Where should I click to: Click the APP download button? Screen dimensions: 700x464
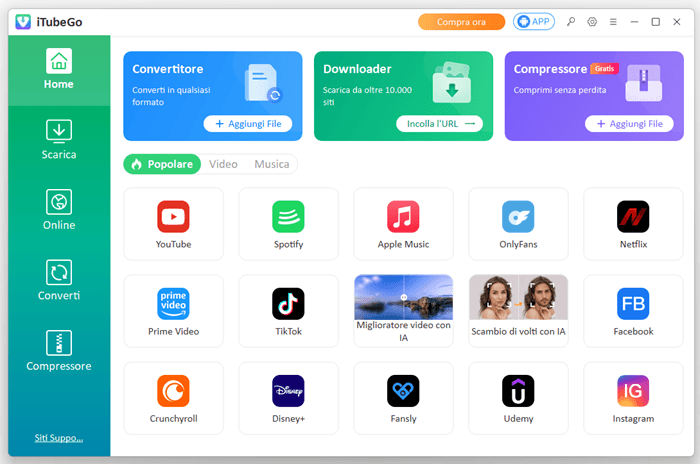pyautogui.click(x=534, y=21)
